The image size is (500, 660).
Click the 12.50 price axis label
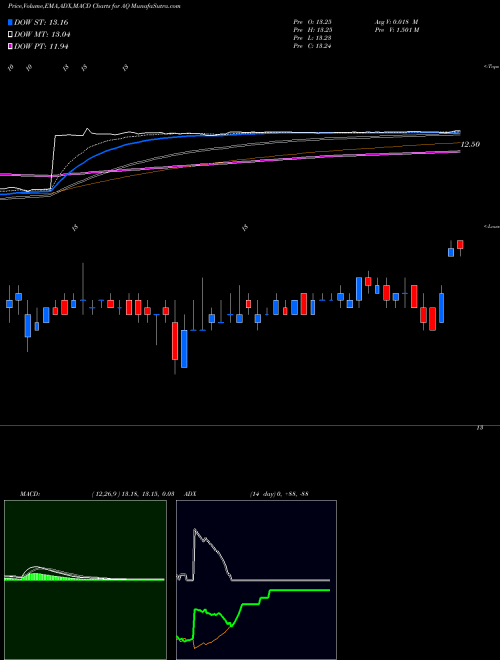[x=471, y=144]
